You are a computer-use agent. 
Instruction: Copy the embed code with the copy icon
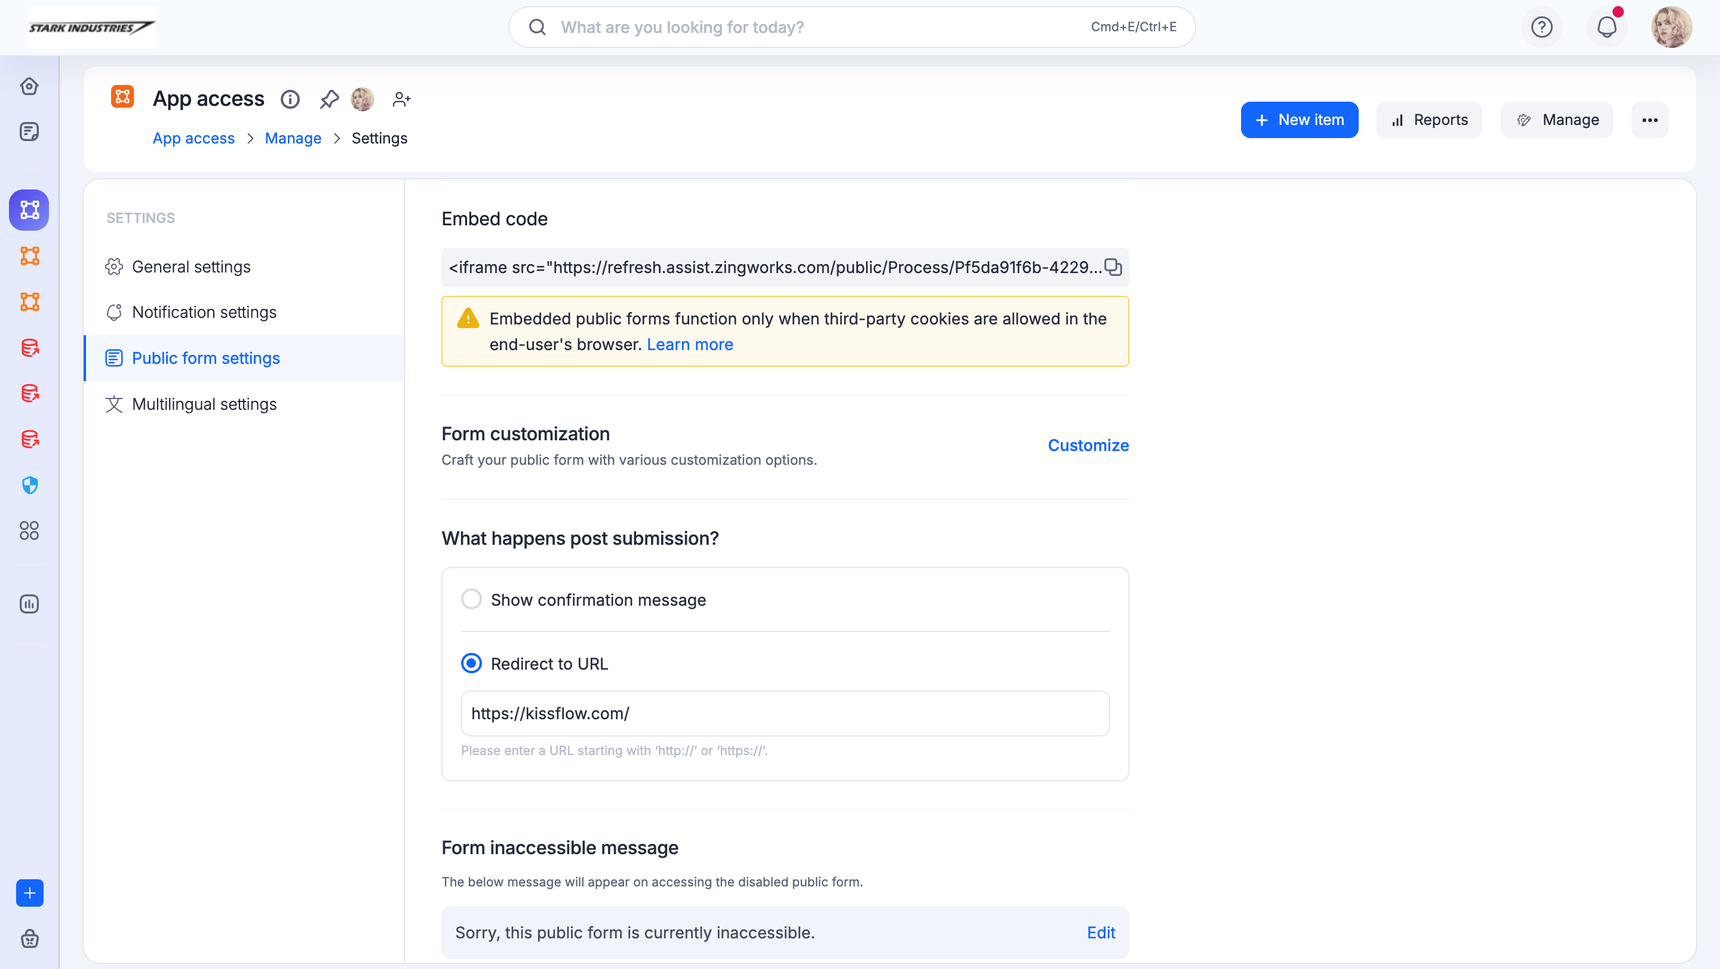[1113, 268]
